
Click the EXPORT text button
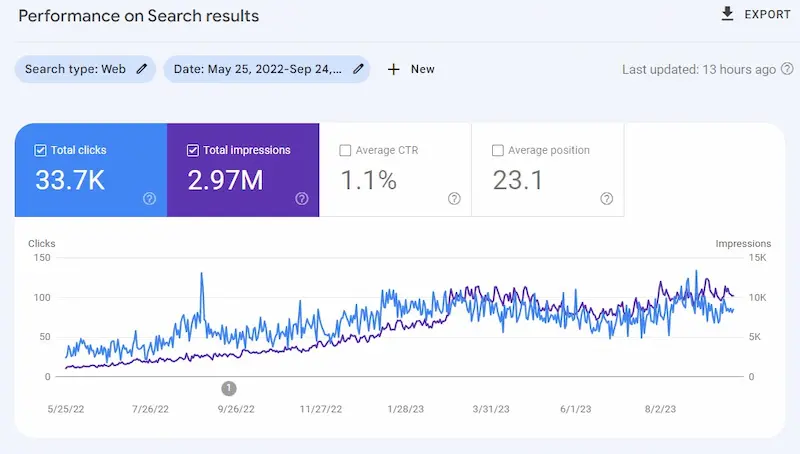(767, 15)
